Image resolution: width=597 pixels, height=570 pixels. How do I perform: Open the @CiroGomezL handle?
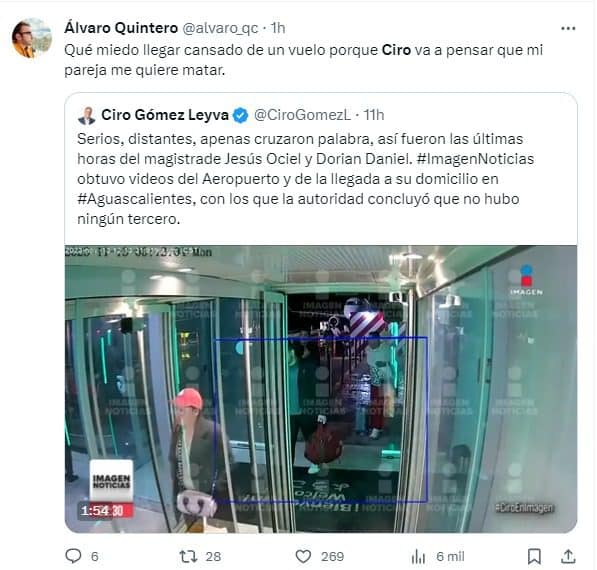[302, 115]
